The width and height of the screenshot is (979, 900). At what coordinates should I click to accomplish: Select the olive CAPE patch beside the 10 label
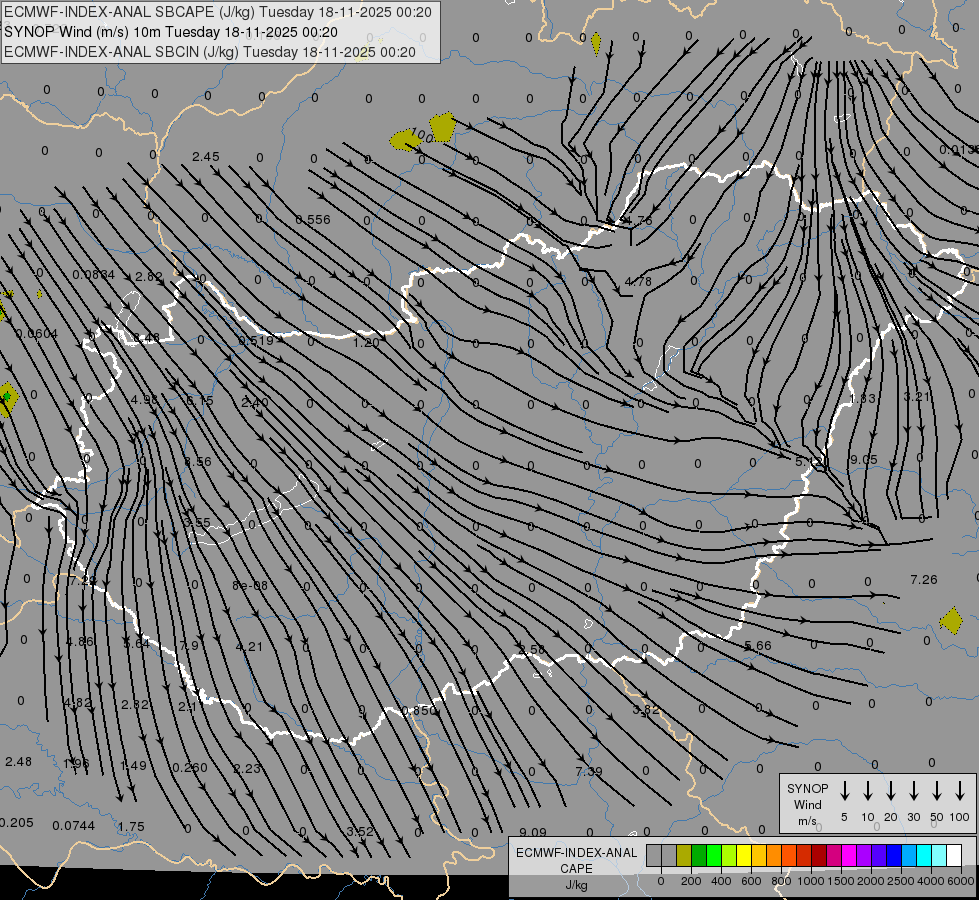(x=441, y=126)
